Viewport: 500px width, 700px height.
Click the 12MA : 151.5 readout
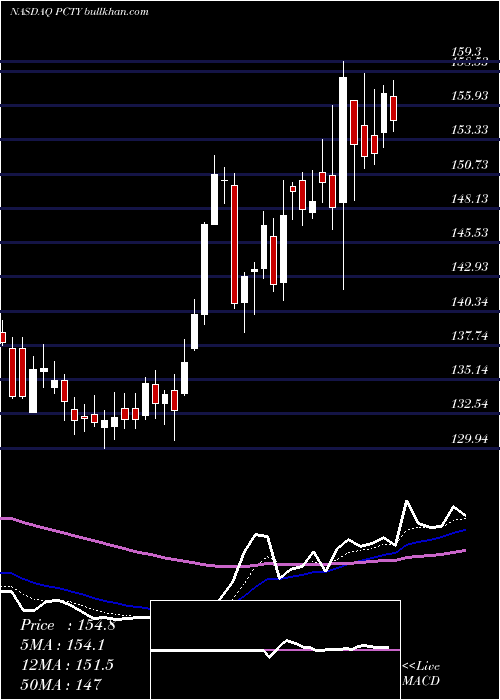67,665
